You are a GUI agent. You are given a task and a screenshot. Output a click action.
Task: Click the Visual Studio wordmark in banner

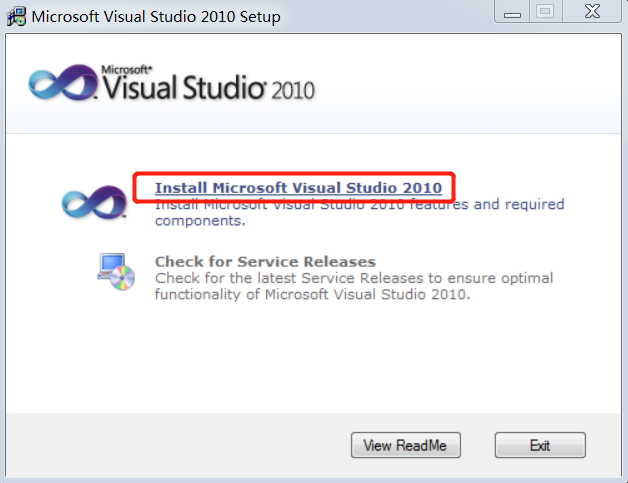[182, 89]
